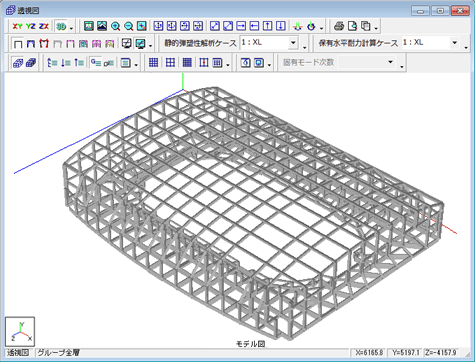Screen dimensions: 475x362
Task: Move down one floor level icon
Action: (x=66, y=62)
